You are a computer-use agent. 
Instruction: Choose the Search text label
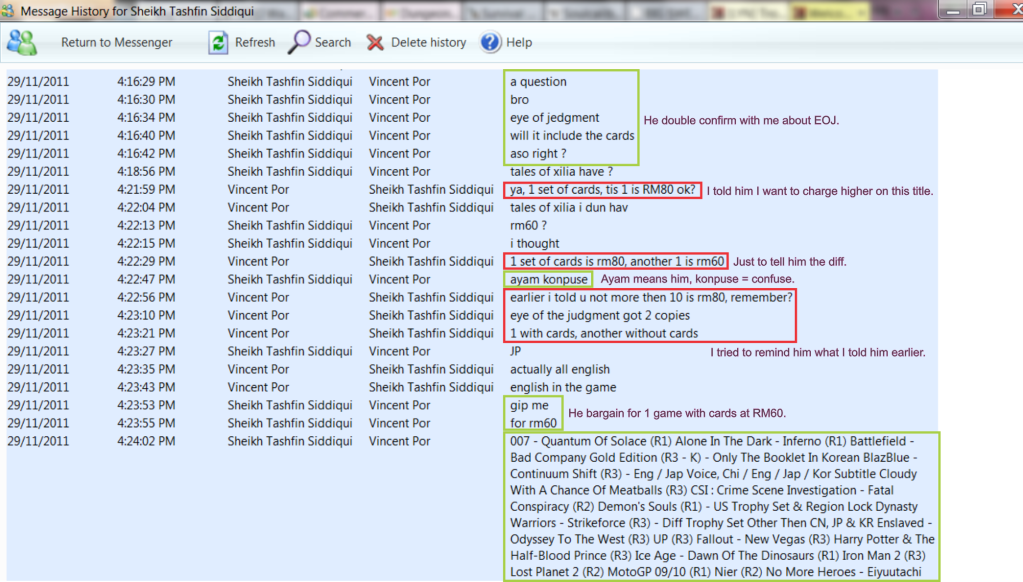tap(333, 42)
